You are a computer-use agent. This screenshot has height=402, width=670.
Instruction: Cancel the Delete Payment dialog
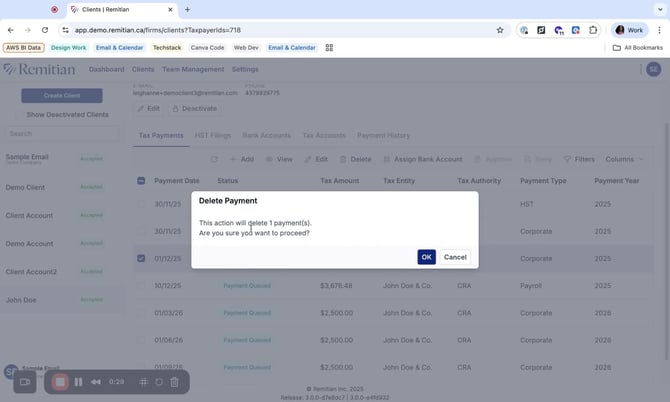(455, 257)
